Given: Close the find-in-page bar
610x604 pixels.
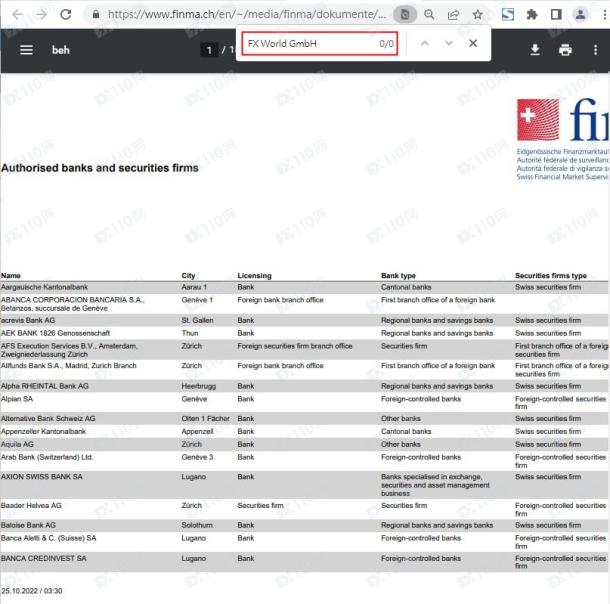Looking at the screenshot, I should (x=473, y=43).
